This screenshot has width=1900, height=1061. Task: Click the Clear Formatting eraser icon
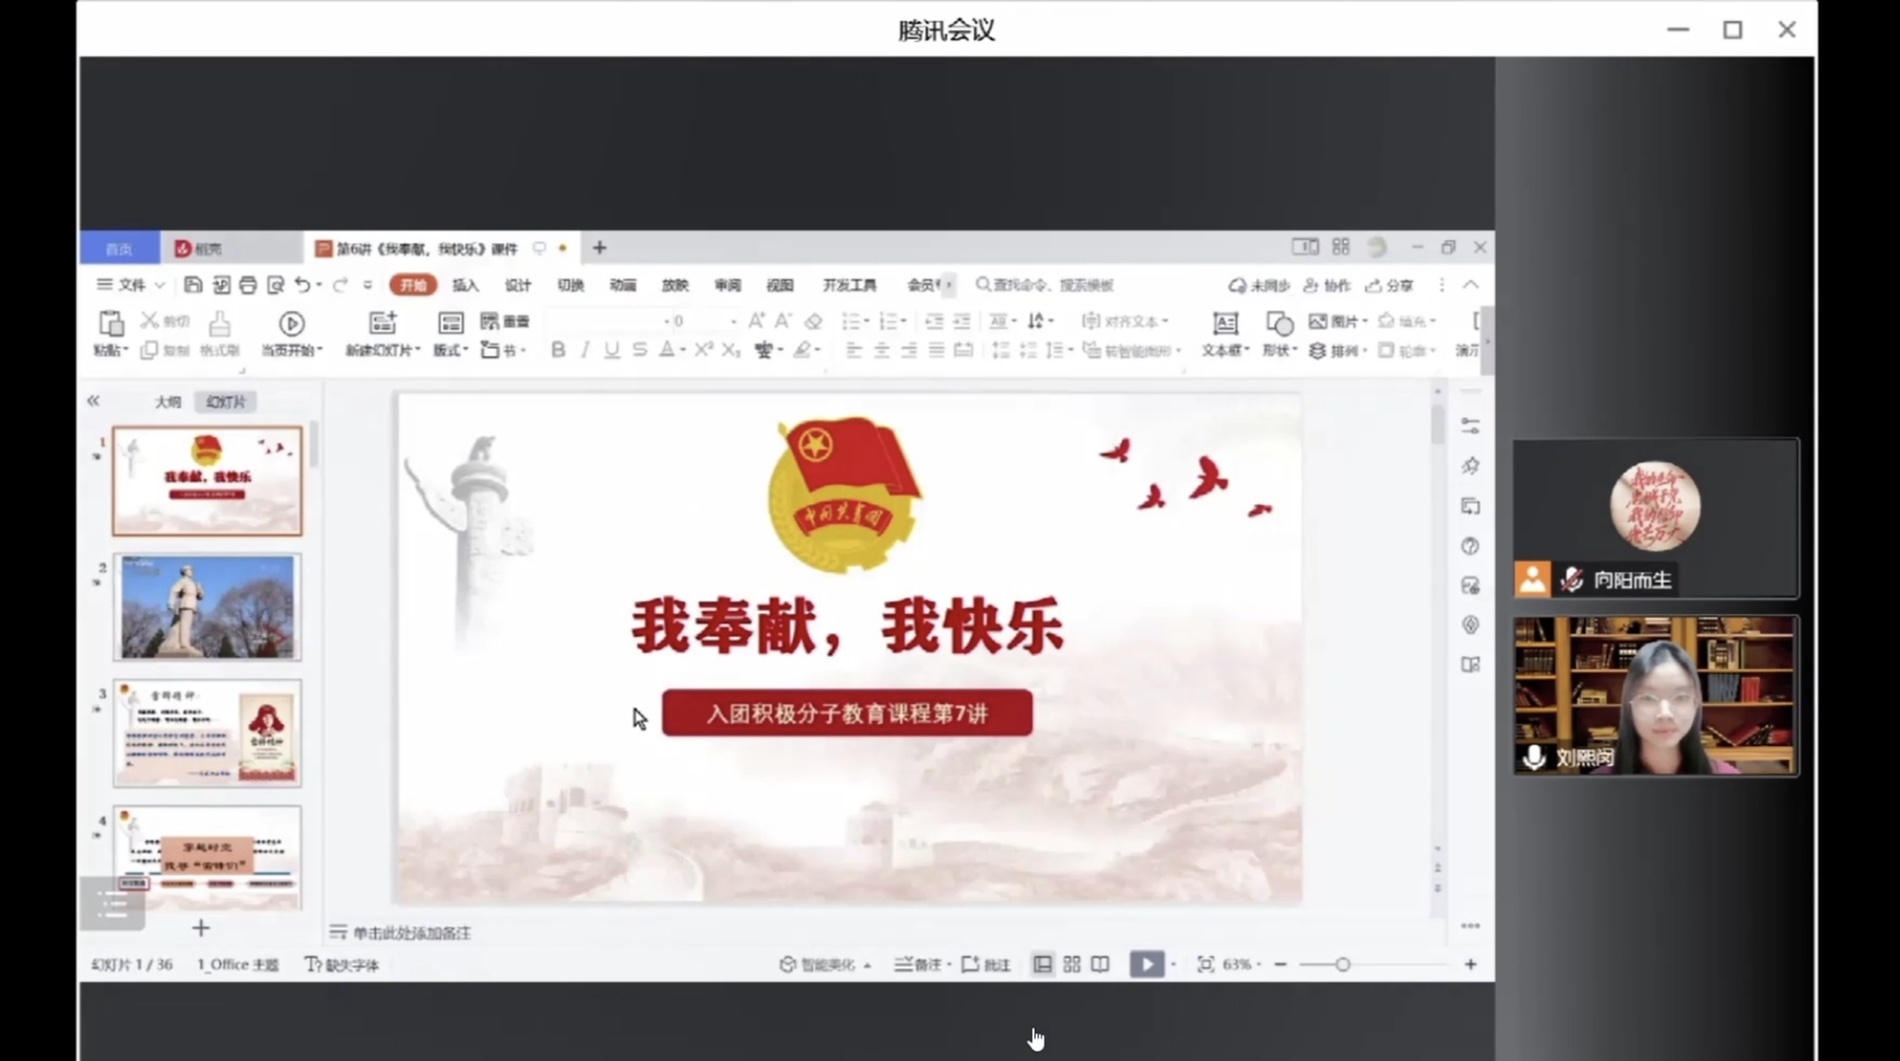pyautogui.click(x=813, y=321)
